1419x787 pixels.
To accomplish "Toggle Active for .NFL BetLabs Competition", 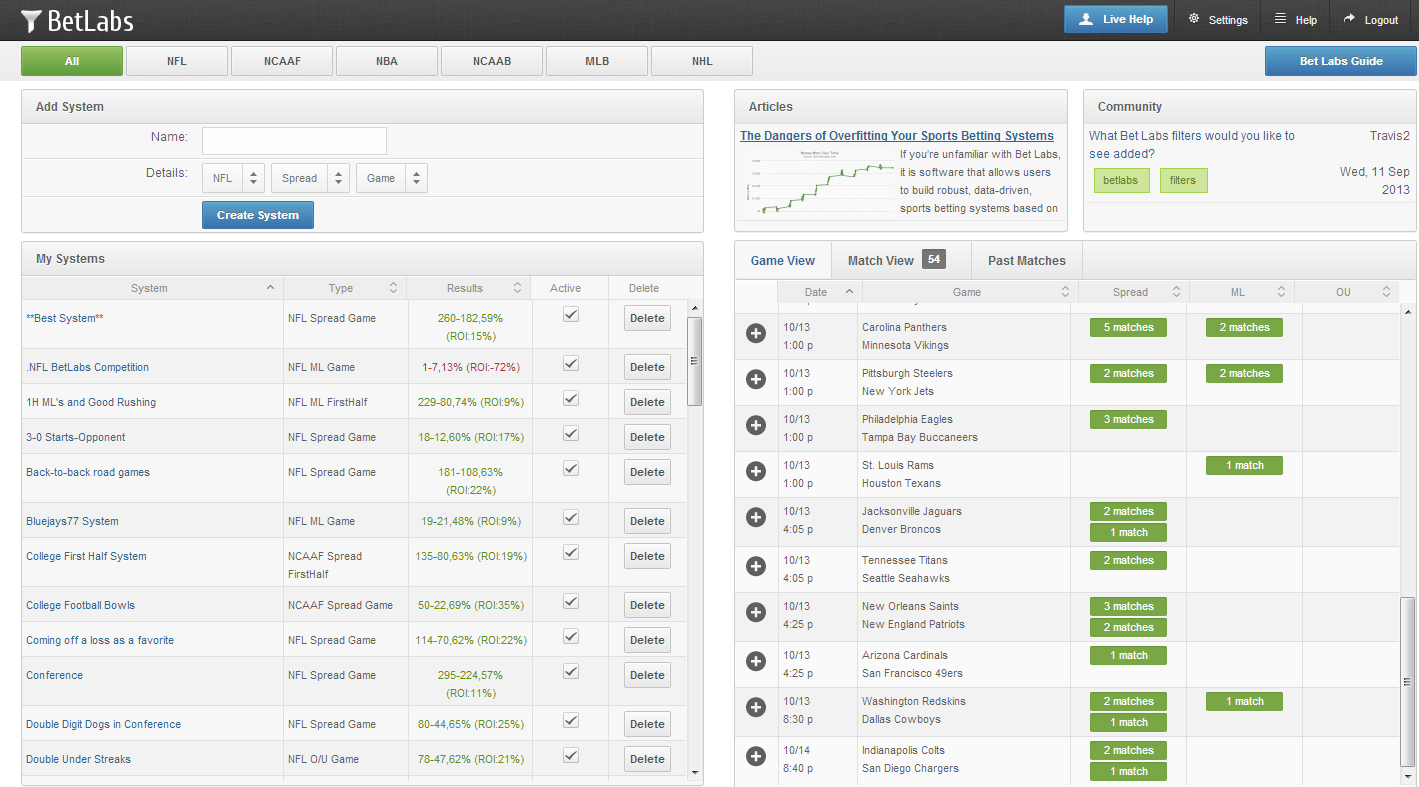I will [570, 363].
